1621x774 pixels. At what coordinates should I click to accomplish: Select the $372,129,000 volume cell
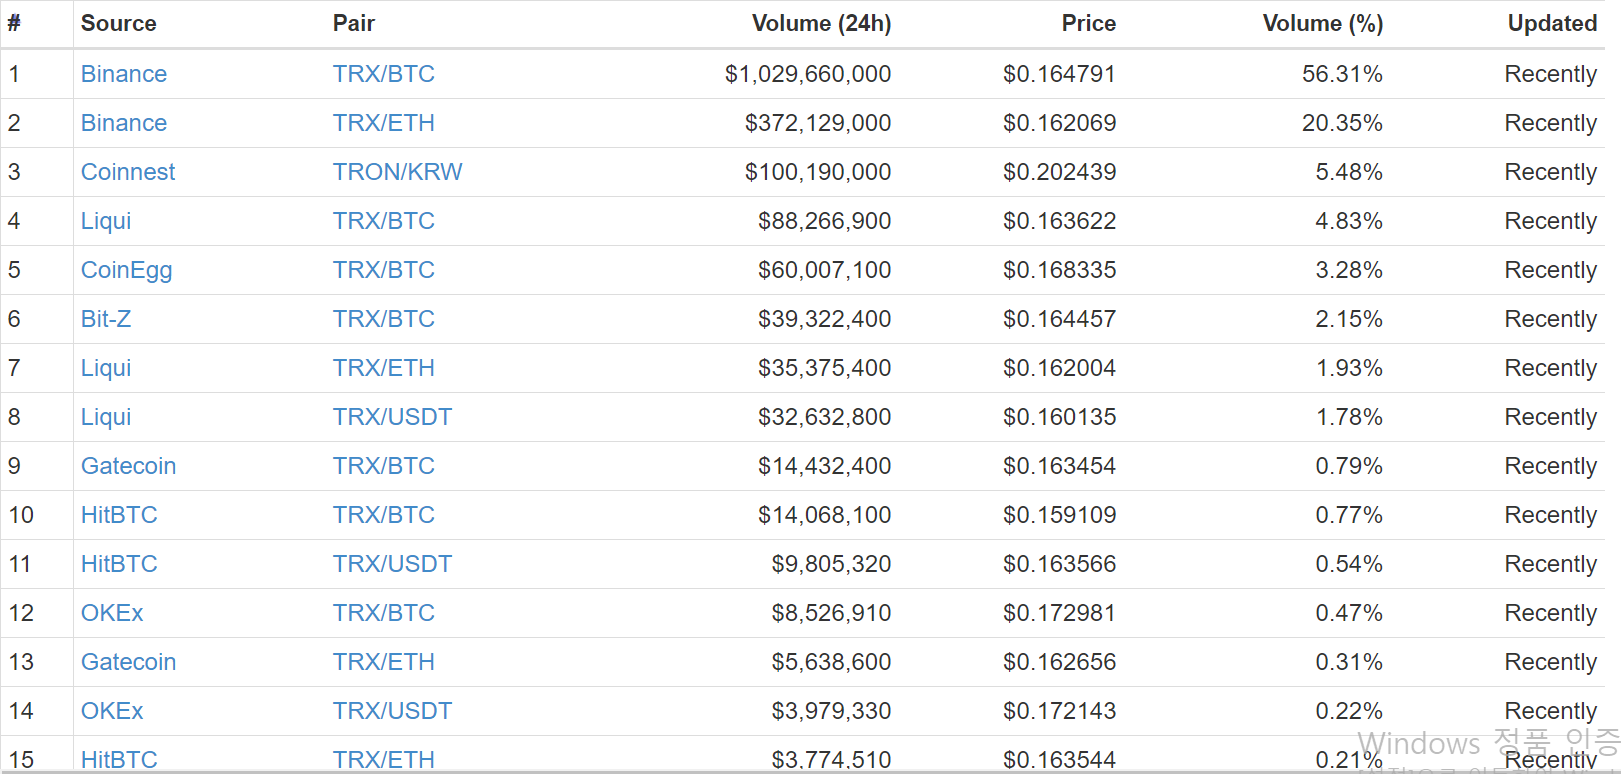coord(818,123)
